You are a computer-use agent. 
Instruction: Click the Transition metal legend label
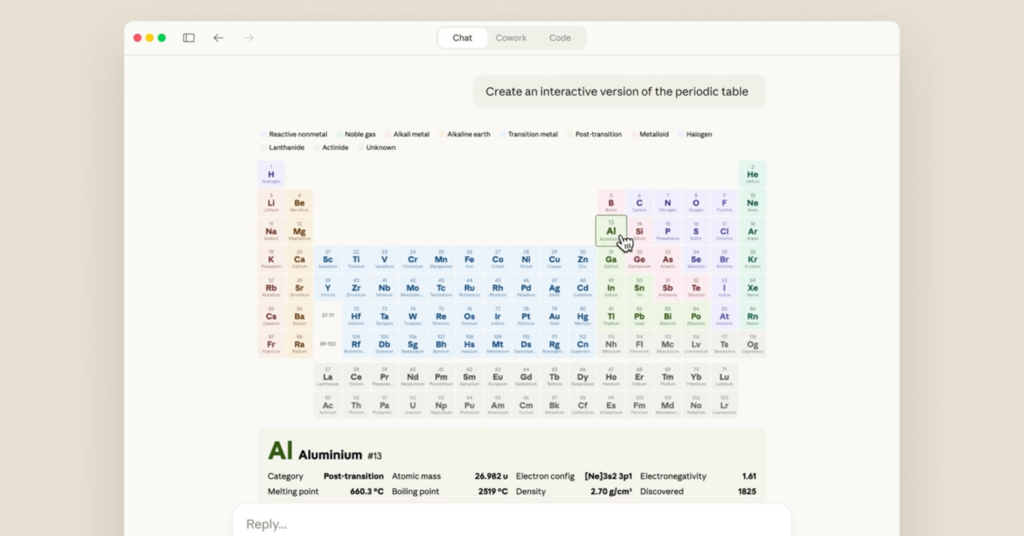point(533,134)
